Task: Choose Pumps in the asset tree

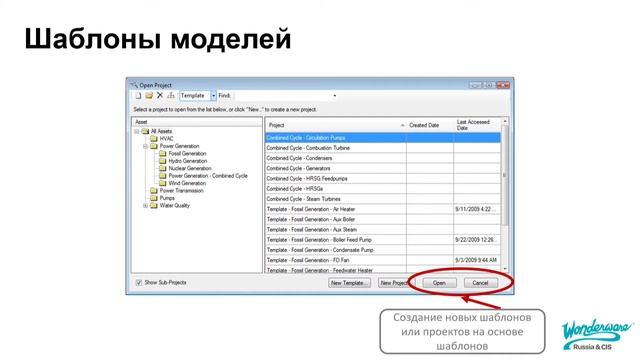Action: [x=167, y=198]
